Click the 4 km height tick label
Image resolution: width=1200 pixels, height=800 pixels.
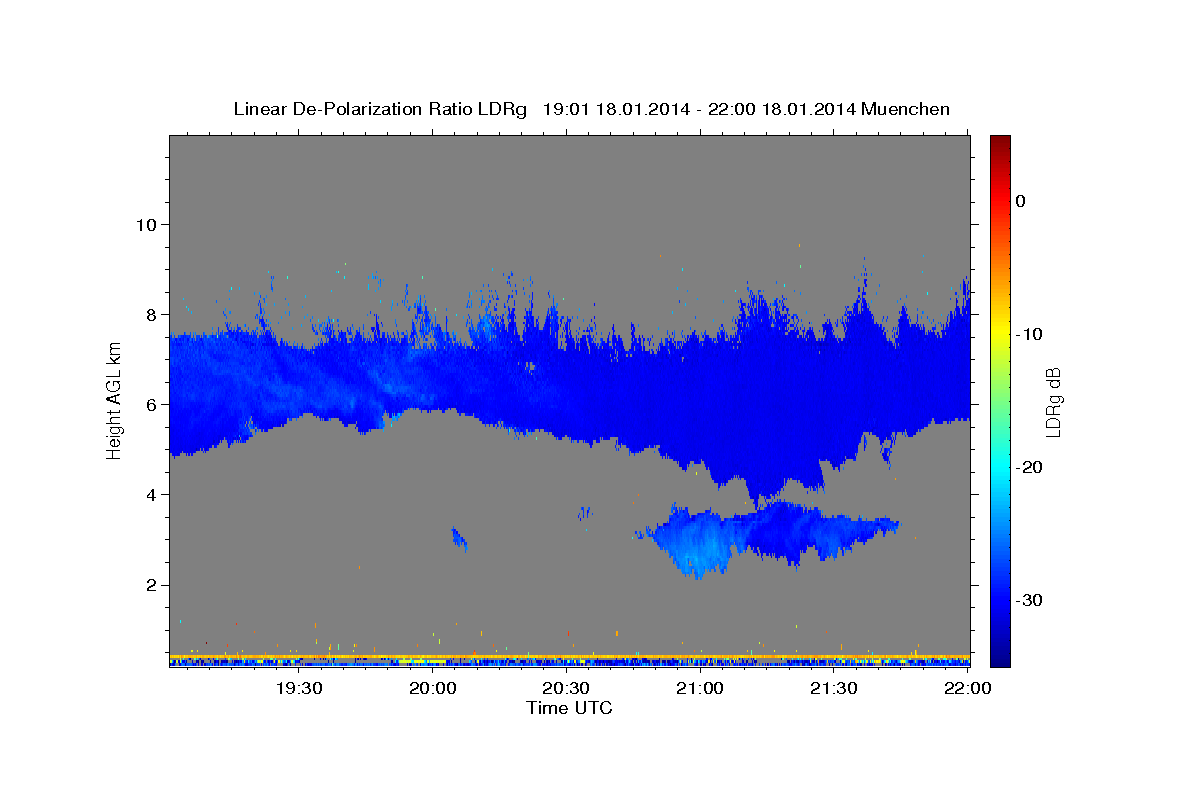click(151, 494)
